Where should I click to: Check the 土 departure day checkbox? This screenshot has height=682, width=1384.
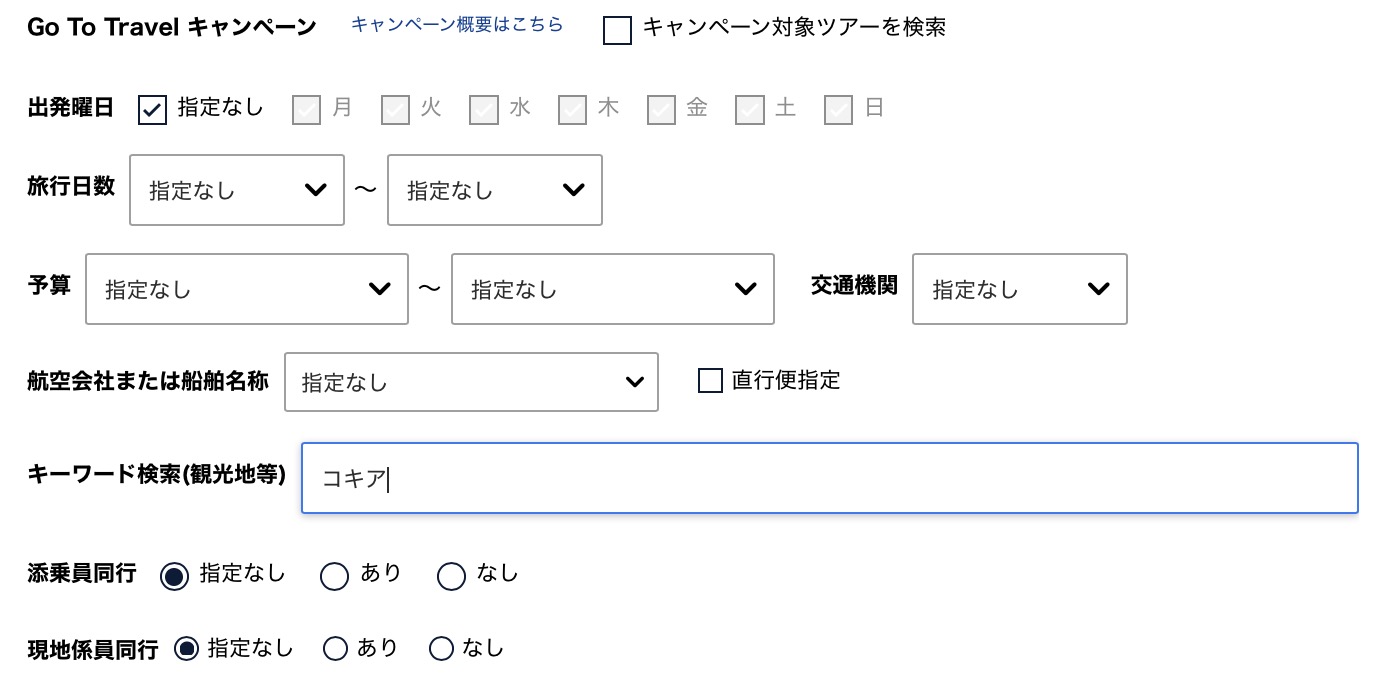tap(749, 110)
